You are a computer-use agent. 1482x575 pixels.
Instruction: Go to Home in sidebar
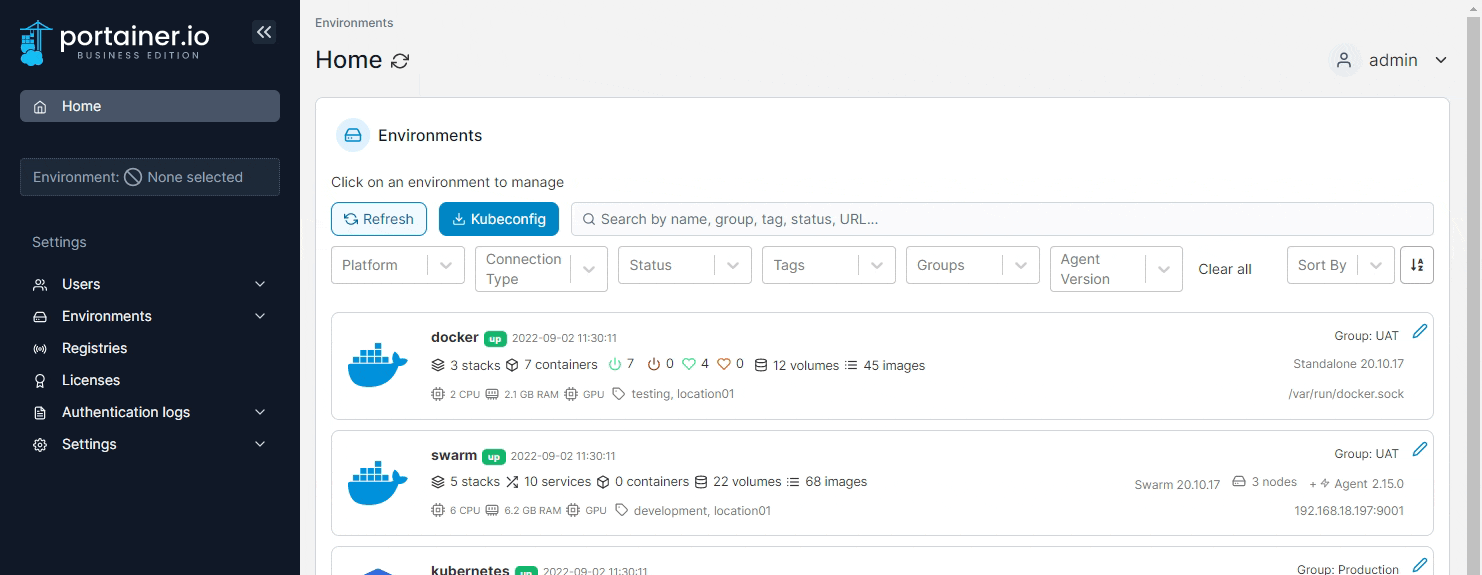coord(150,106)
